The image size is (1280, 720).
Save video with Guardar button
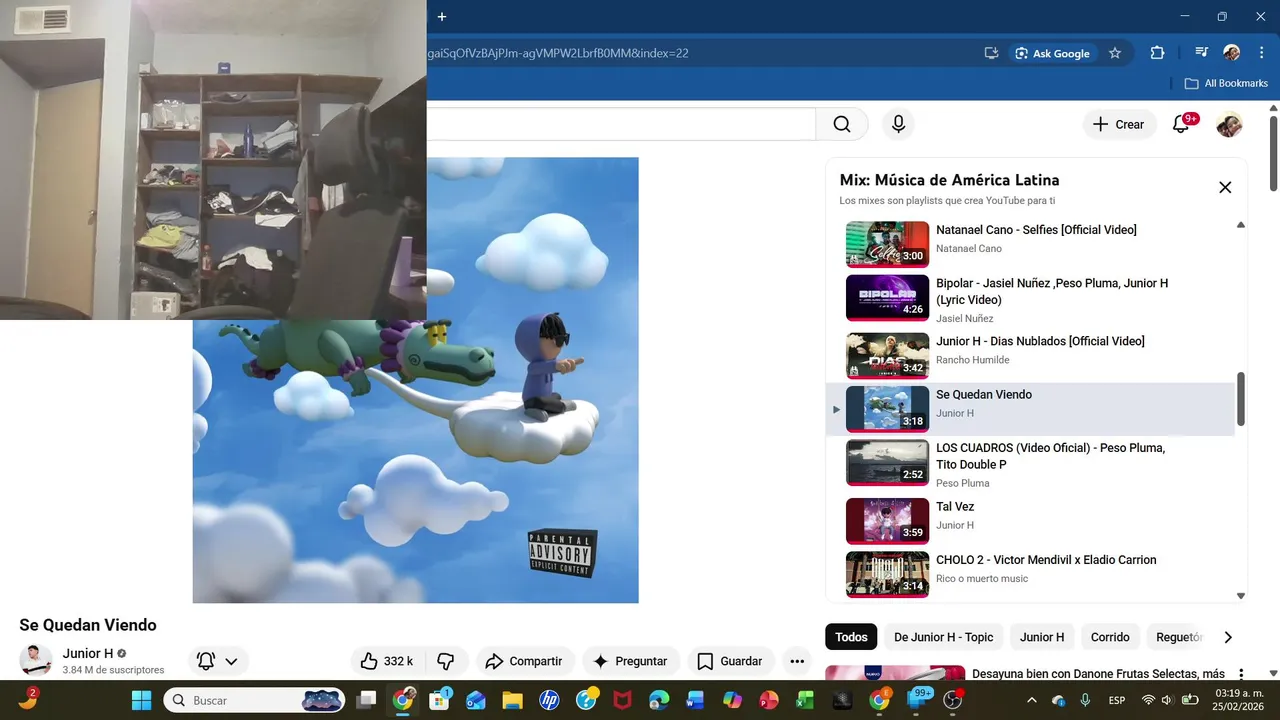coord(731,661)
